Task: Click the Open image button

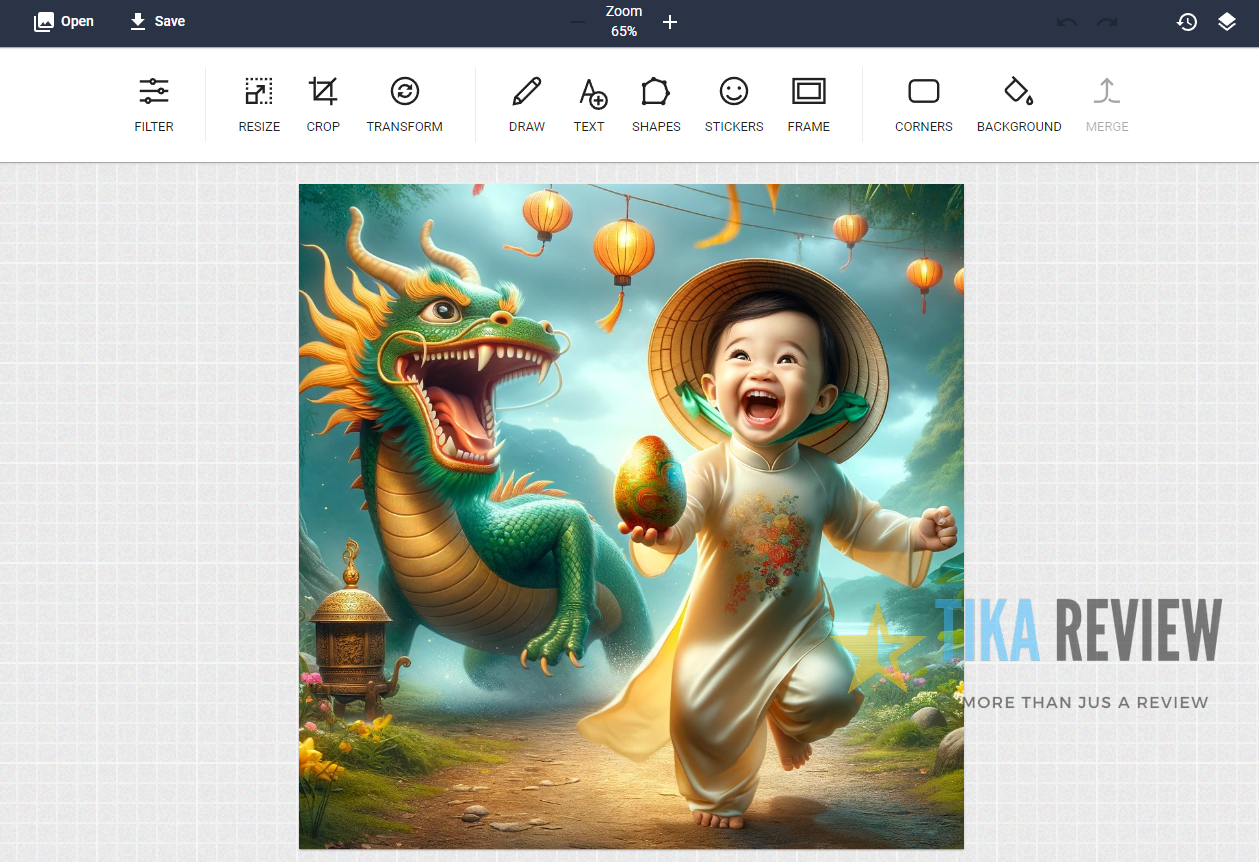Action: [64, 21]
